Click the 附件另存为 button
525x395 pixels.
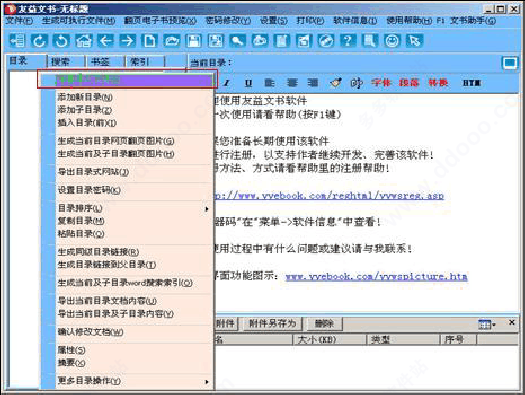[x=273, y=324]
